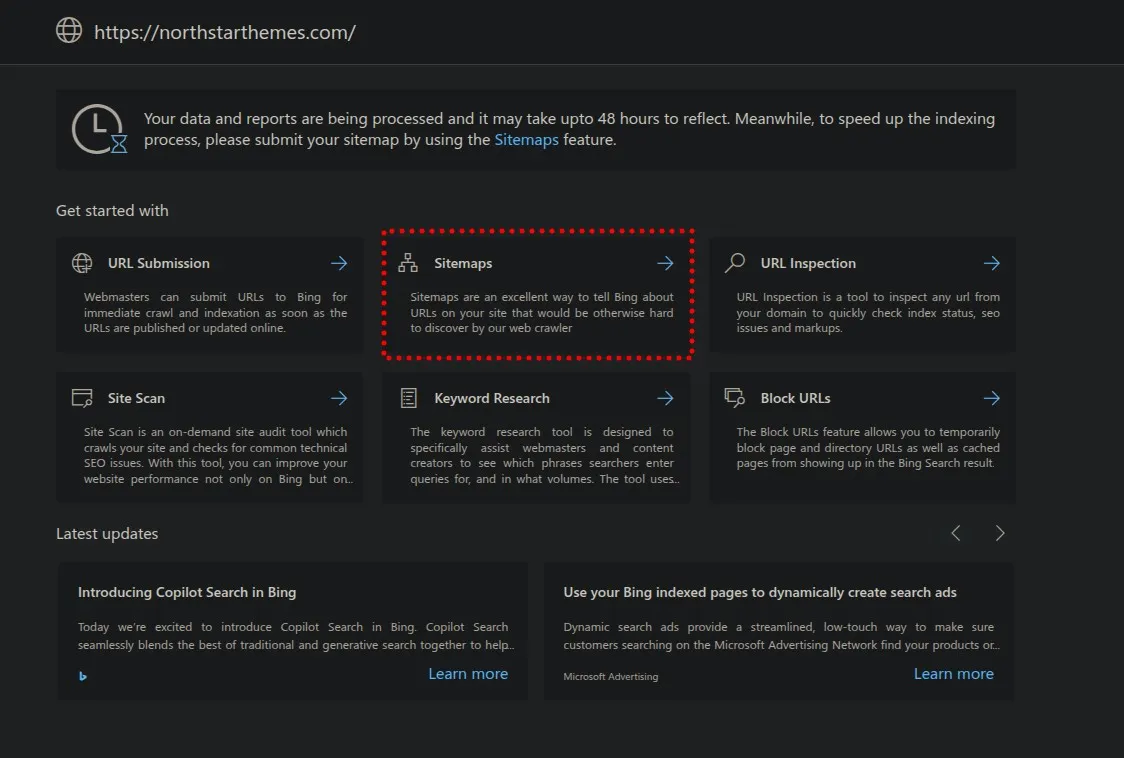
Task: Click the URL Inspection description text
Action: coord(868,313)
